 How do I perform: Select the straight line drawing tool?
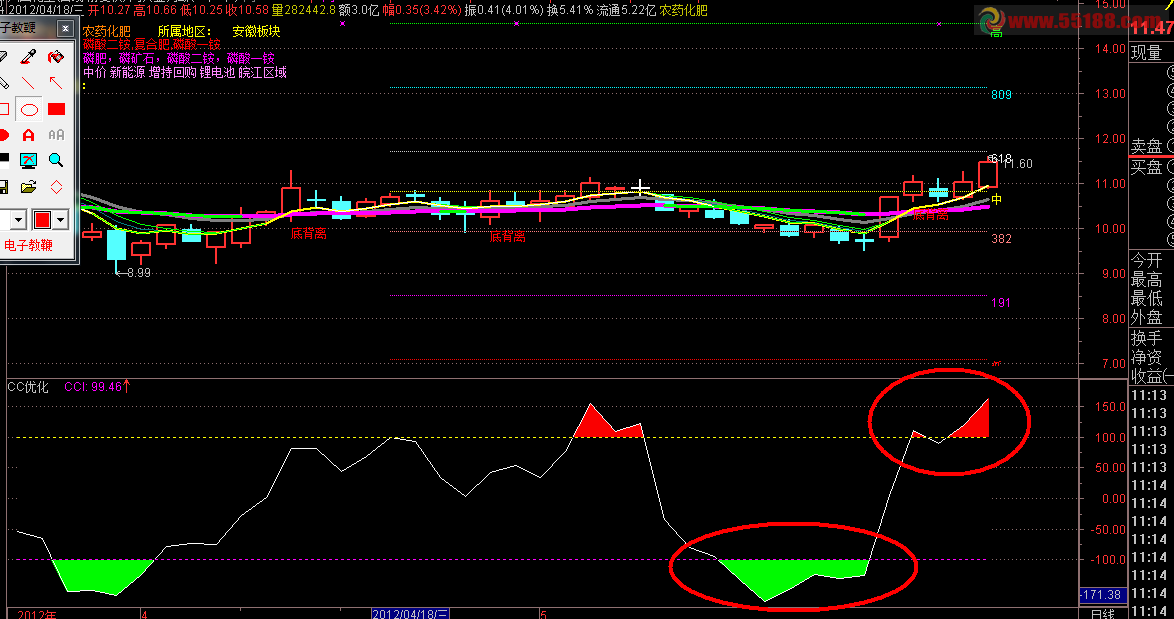[28, 83]
